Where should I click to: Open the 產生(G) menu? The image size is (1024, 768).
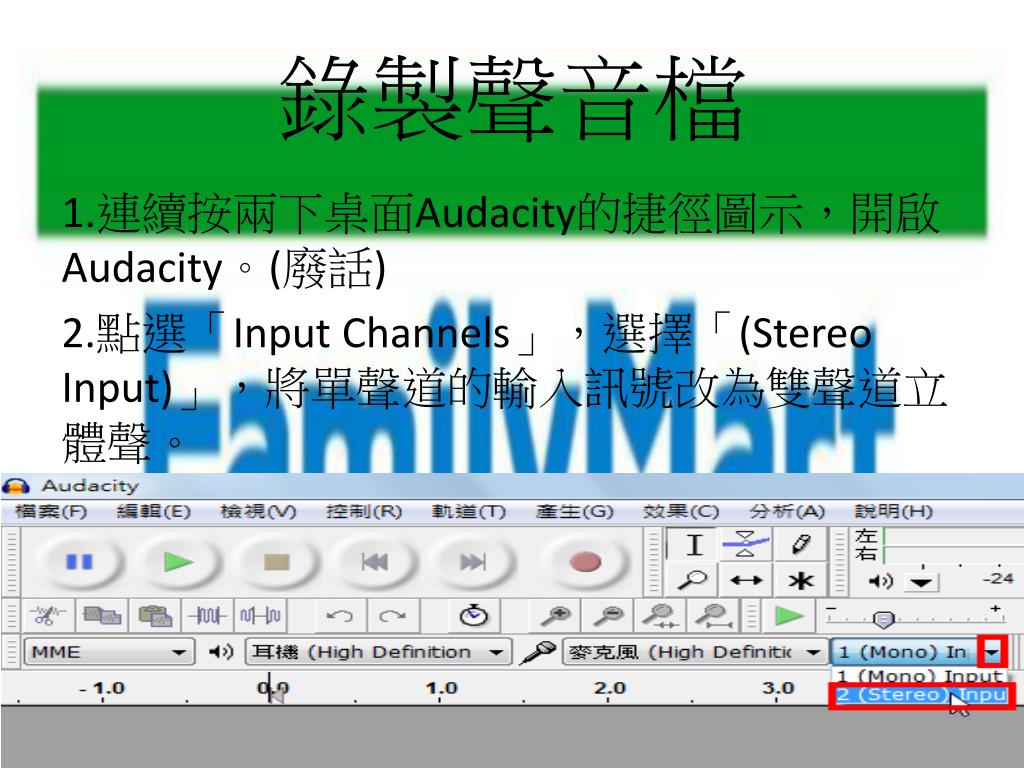575,511
